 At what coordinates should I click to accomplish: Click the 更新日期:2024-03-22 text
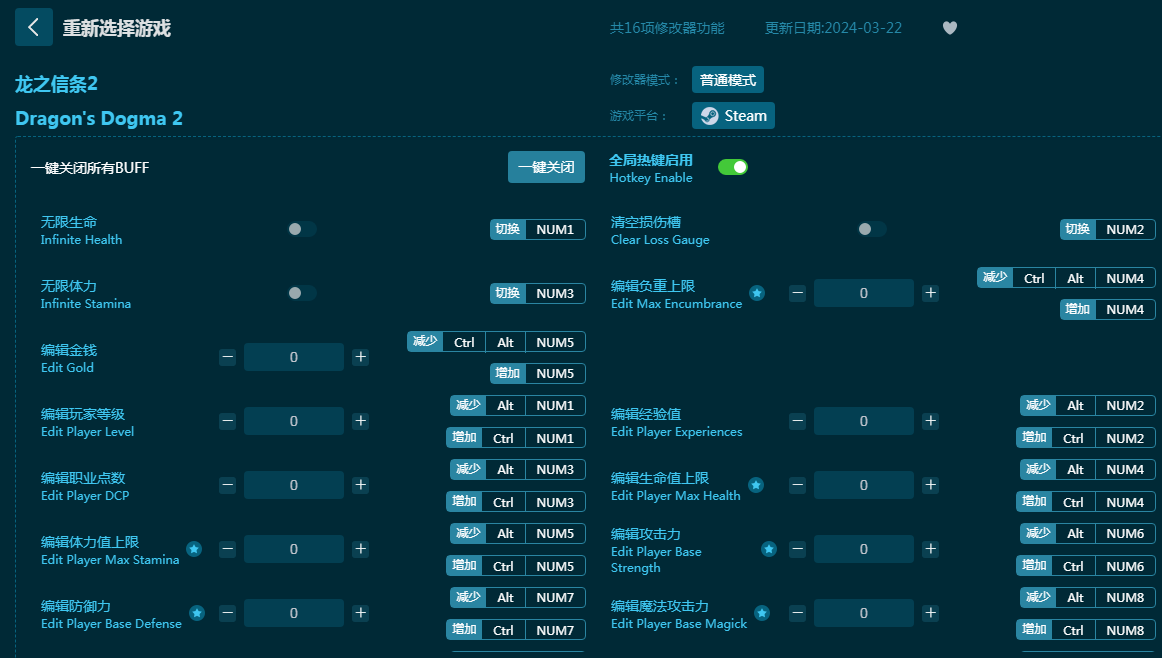833,28
